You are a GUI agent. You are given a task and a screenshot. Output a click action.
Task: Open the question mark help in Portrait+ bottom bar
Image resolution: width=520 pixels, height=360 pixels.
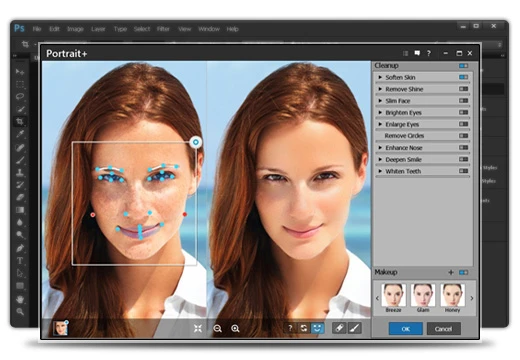point(290,328)
